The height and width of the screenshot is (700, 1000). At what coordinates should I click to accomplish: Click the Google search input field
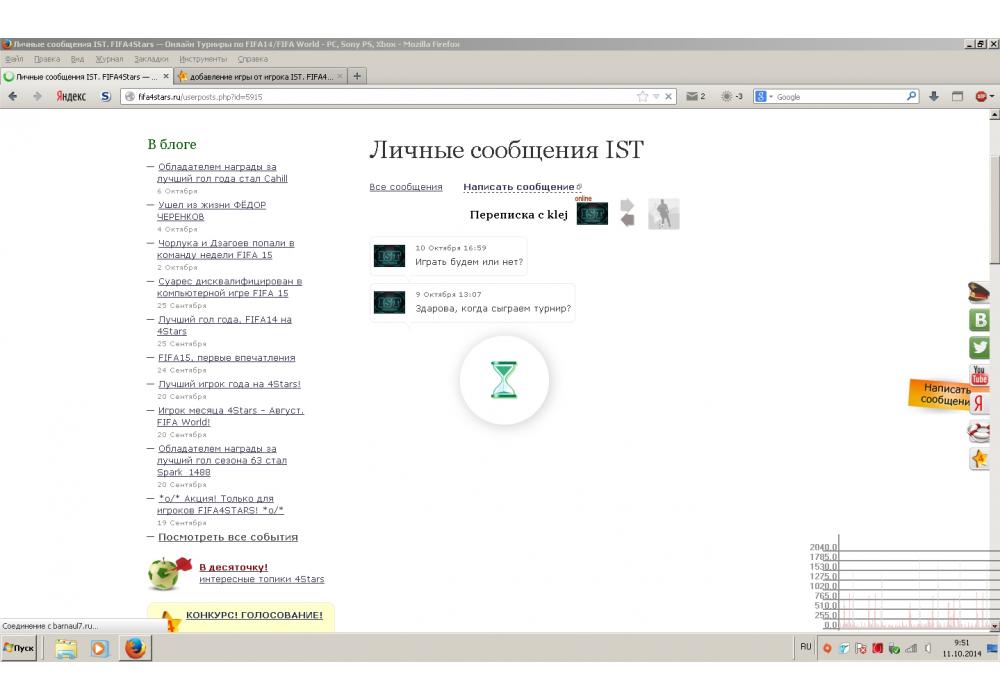pos(838,97)
